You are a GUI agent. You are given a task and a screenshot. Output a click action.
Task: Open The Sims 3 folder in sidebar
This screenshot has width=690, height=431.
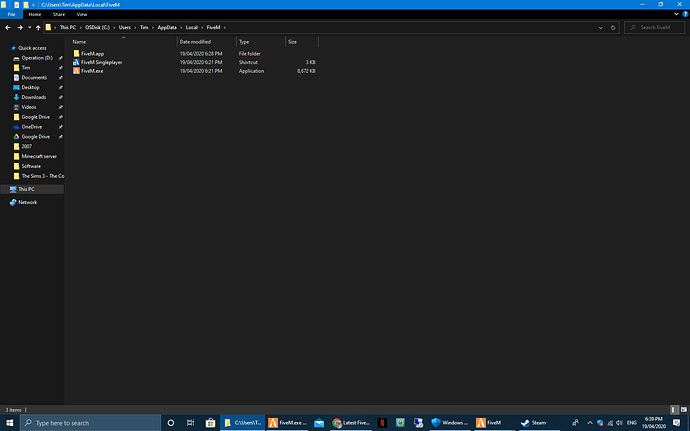[42, 176]
